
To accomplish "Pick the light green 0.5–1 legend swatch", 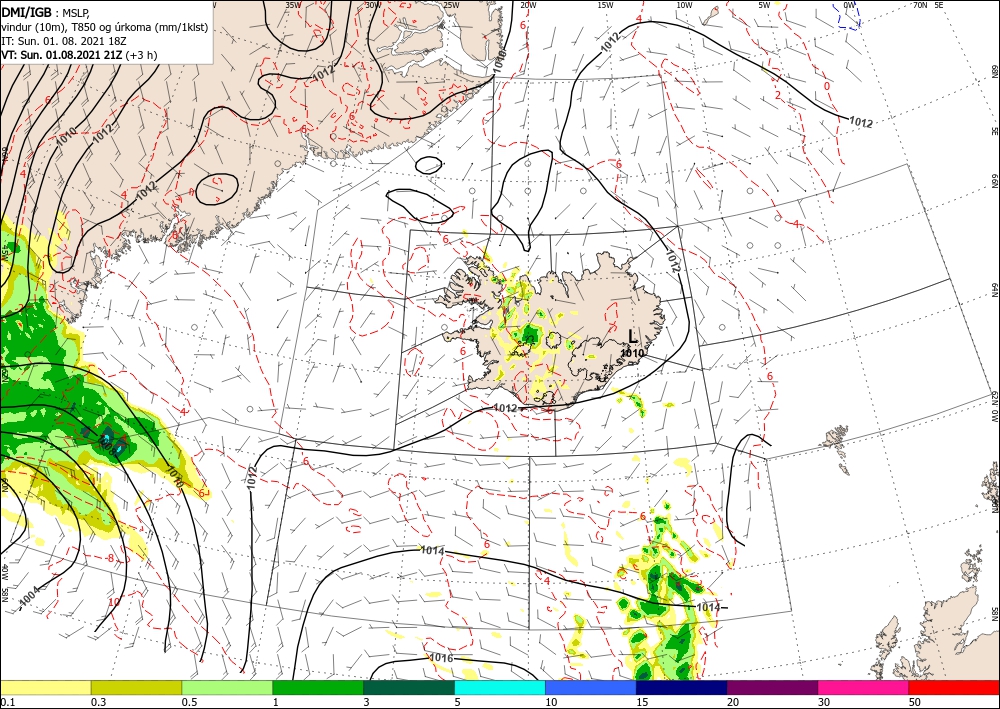I will [x=227, y=688].
